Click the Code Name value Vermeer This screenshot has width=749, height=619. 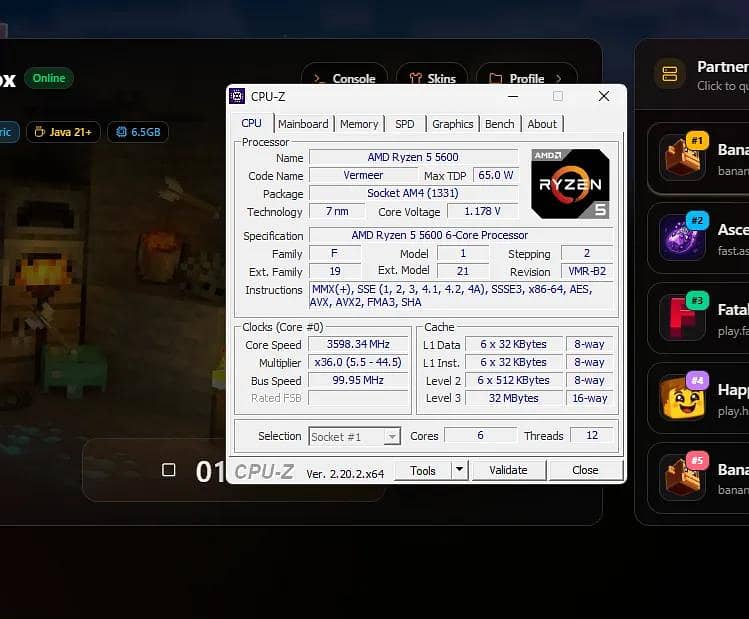coord(363,175)
